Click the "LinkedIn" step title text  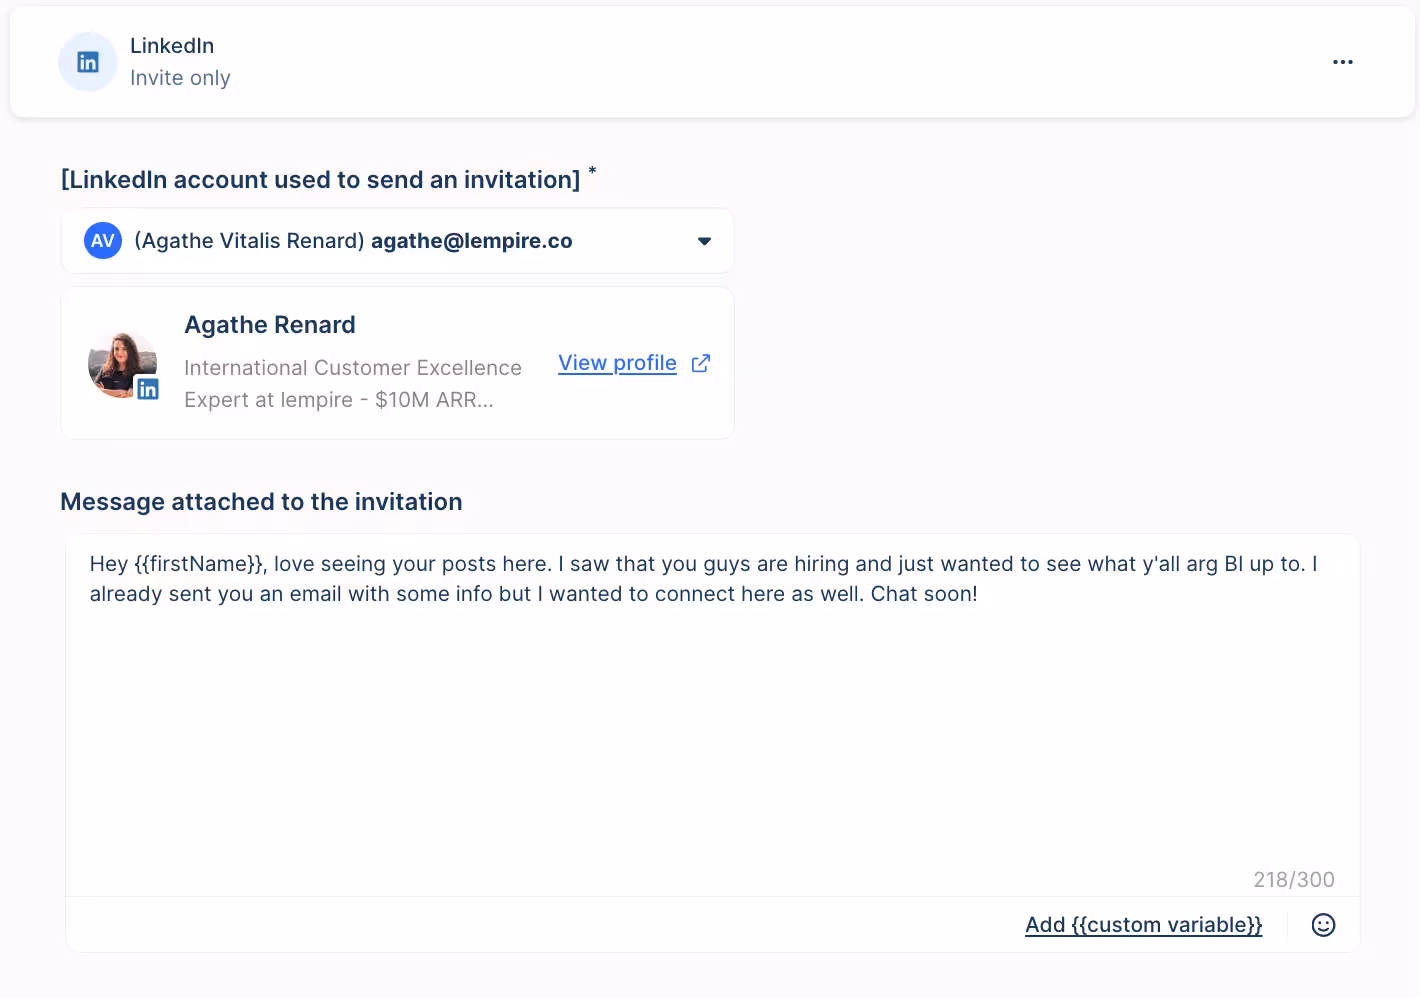point(172,46)
